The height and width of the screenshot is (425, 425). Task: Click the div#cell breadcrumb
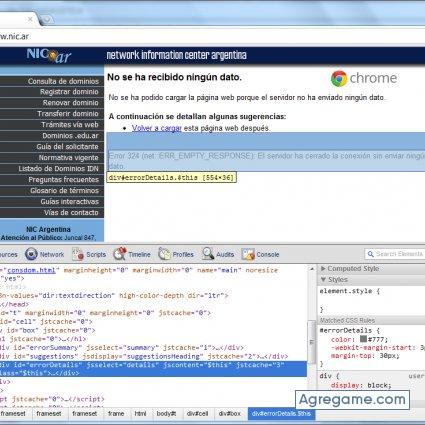coord(197,414)
